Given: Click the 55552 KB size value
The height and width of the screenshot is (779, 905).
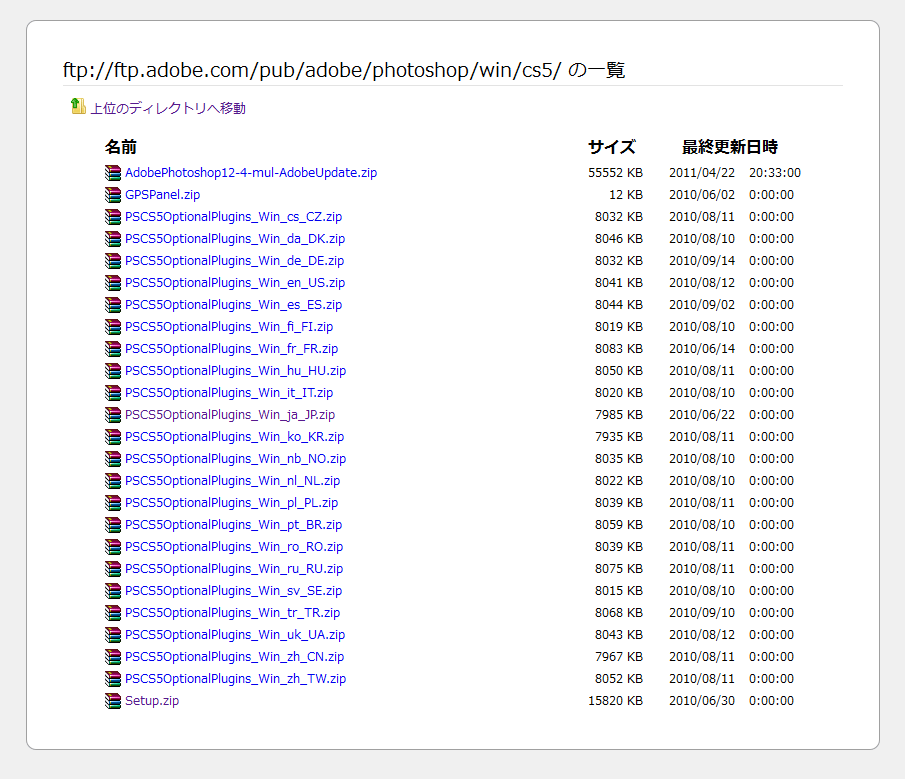Looking at the screenshot, I should [x=615, y=173].
